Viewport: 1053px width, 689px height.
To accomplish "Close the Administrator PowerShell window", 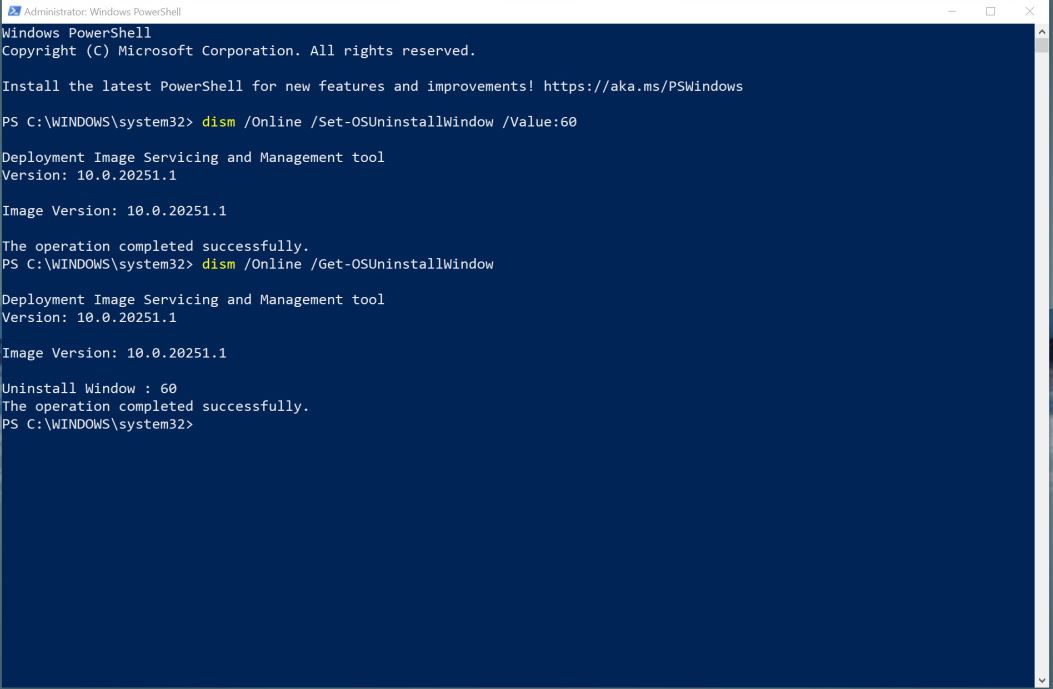I will pos(1029,11).
